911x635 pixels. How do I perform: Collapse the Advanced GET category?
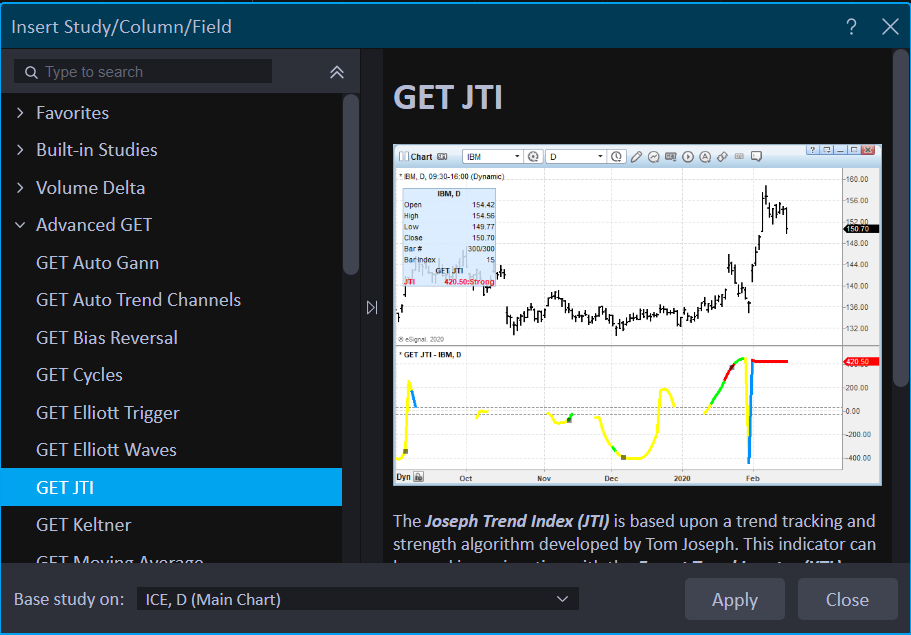click(x=20, y=225)
